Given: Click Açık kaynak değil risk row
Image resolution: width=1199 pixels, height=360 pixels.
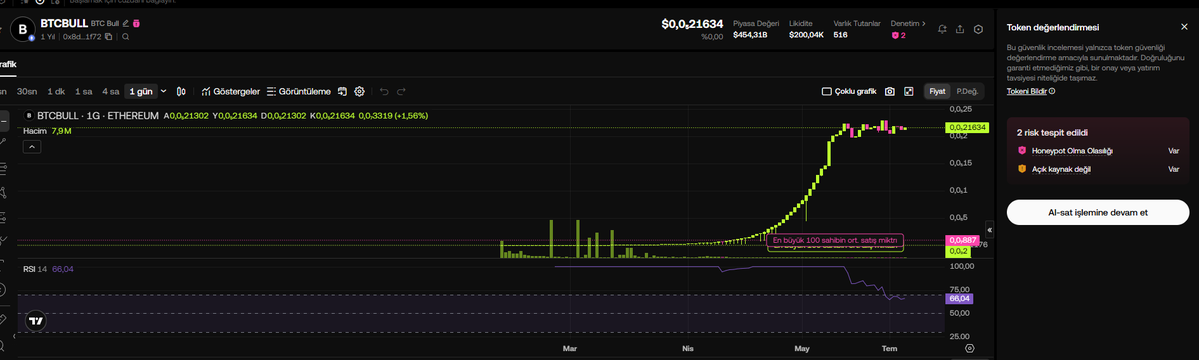Looking at the screenshot, I should [1097, 169].
